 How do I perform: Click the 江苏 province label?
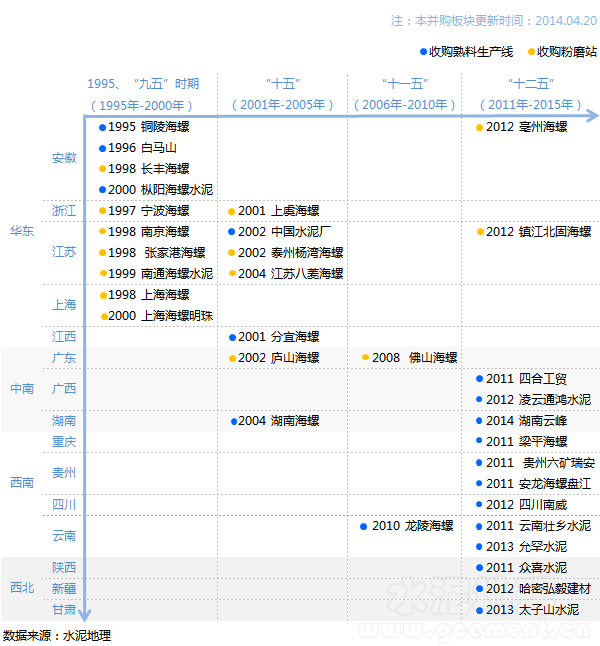[64, 252]
